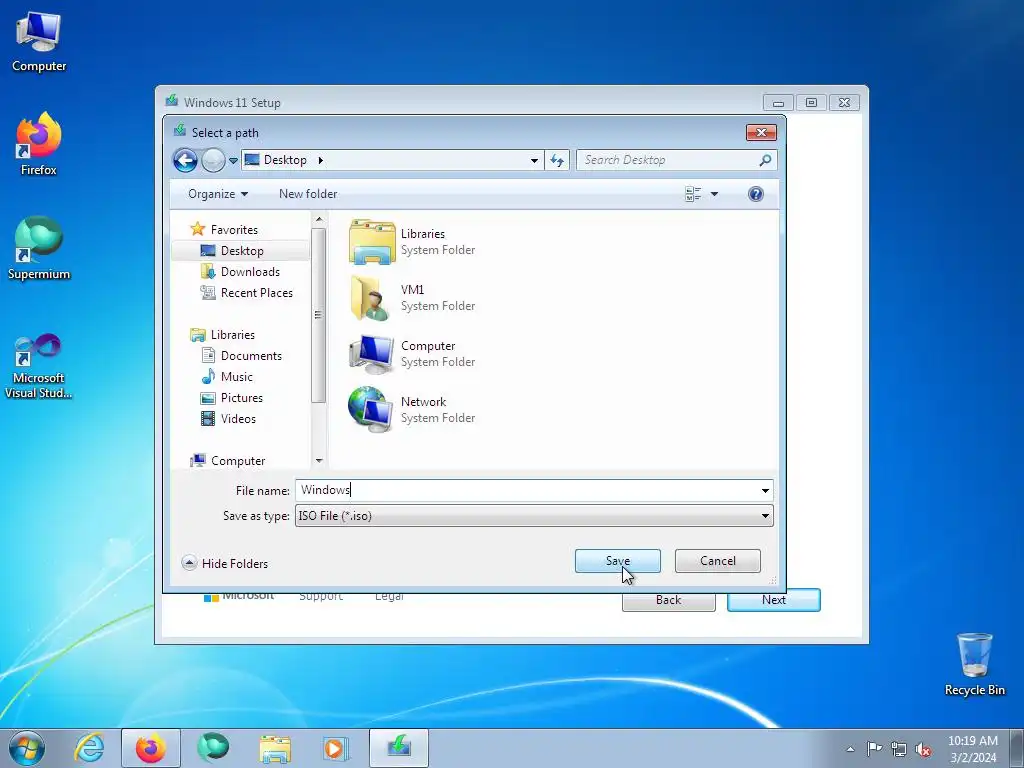The height and width of the screenshot is (768, 1024).
Task: Open Action Center flag icon
Action: point(874,748)
